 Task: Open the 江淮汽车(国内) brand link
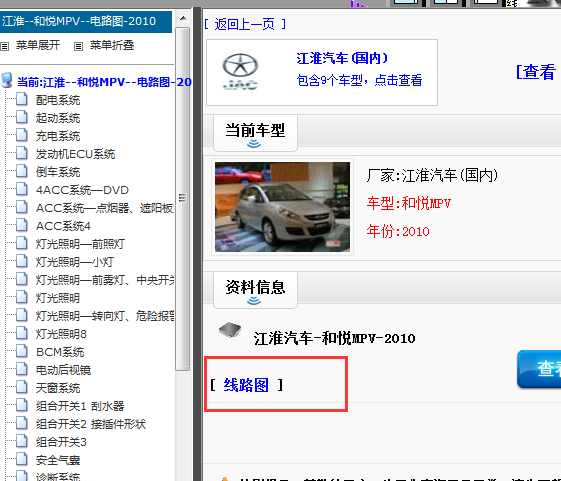pyautogui.click(x=342, y=58)
